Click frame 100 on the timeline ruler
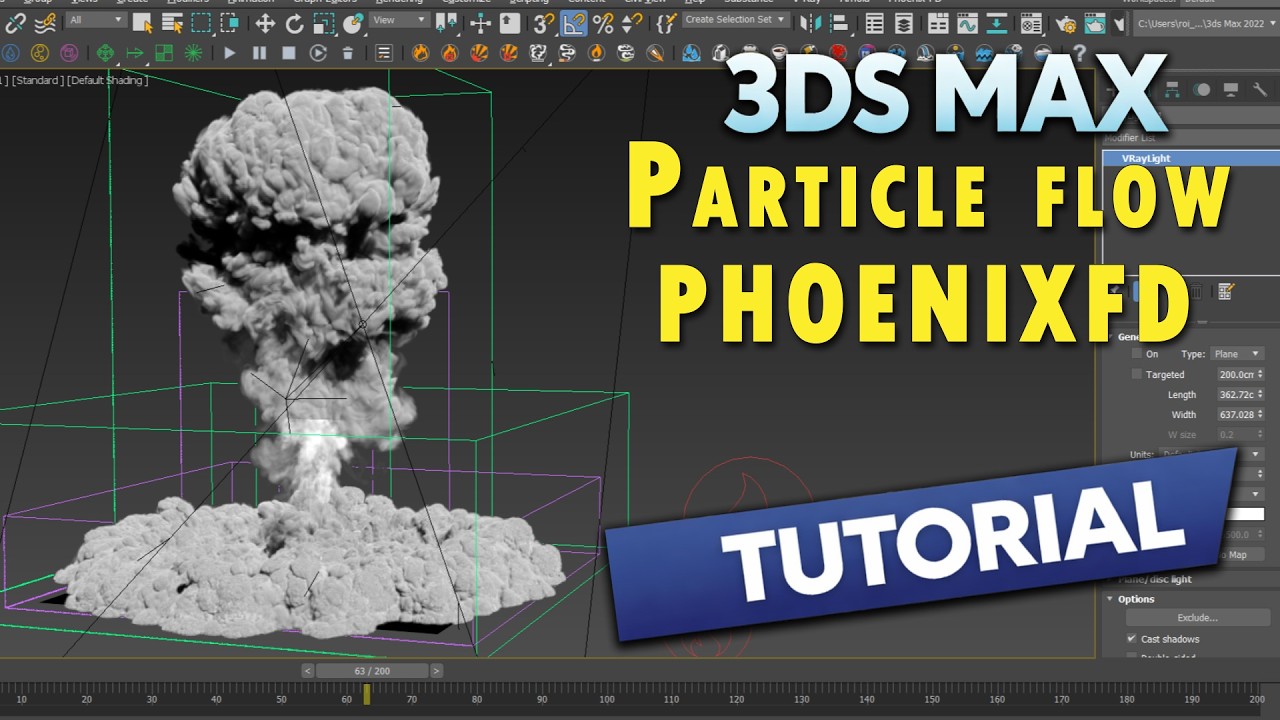The width and height of the screenshot is (1280, 720). [x=607, y=699]
